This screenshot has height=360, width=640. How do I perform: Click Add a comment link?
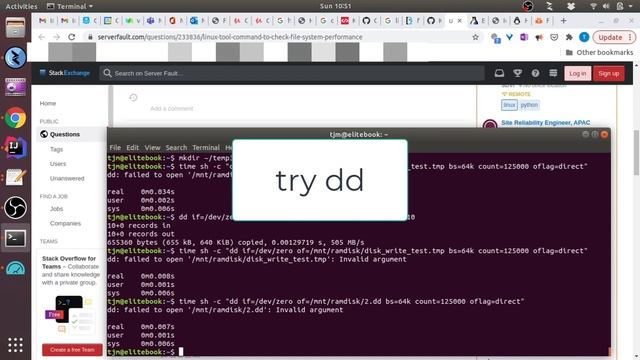(x=171, y=109)
